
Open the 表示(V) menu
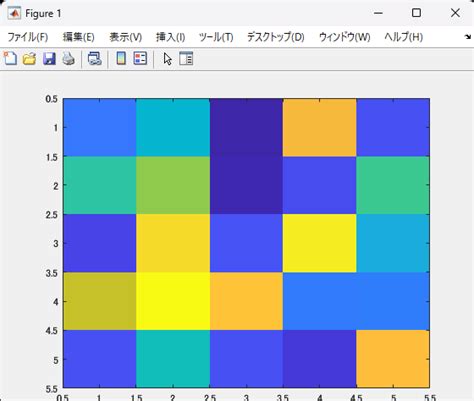click(x=126, y=37)
